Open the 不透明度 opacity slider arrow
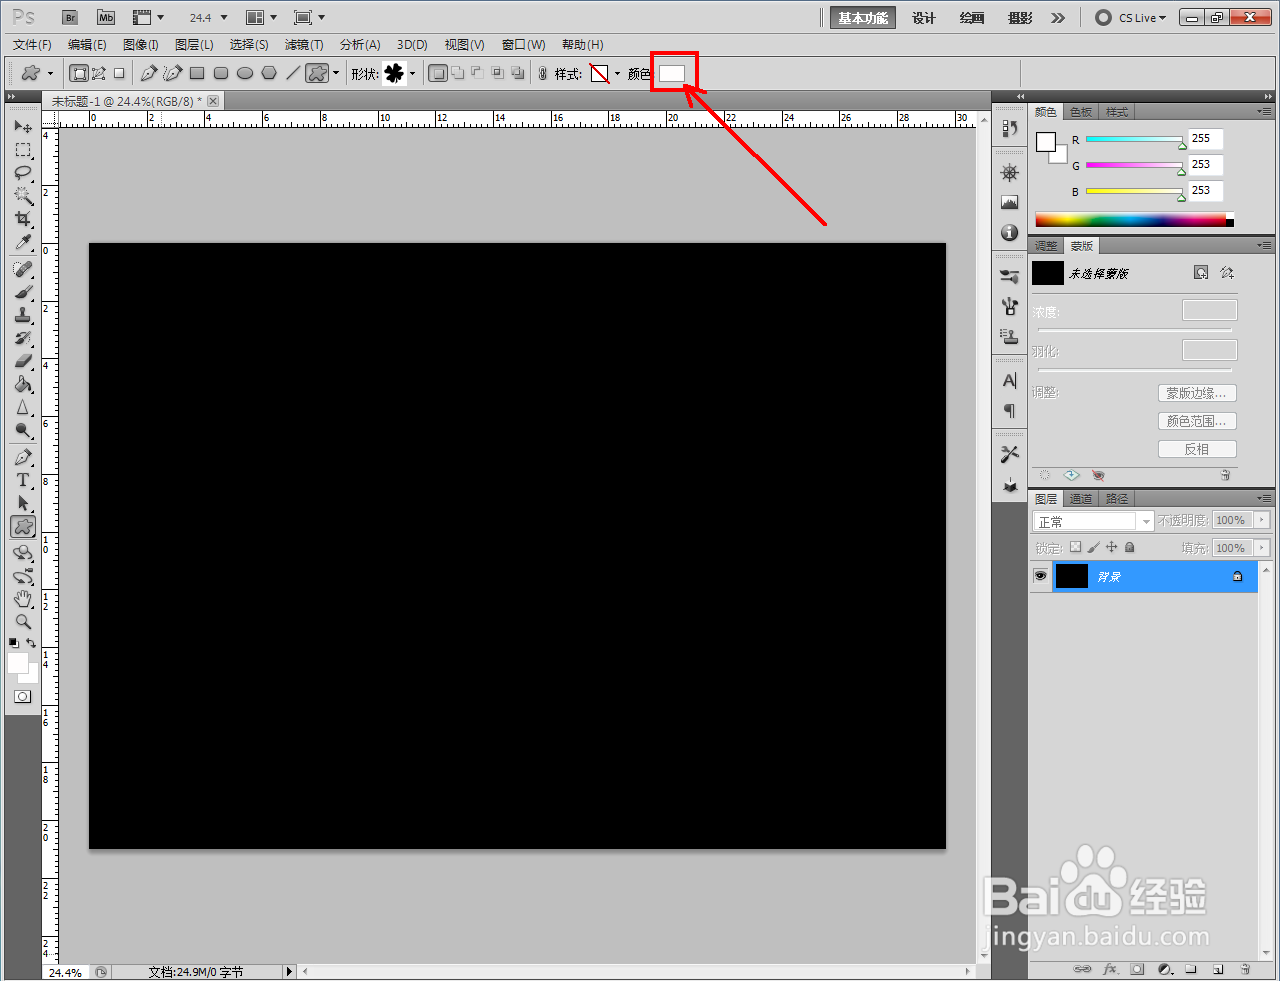Image resolution: width=1280 pixels, height=981 pixels. pos(1262,520)
